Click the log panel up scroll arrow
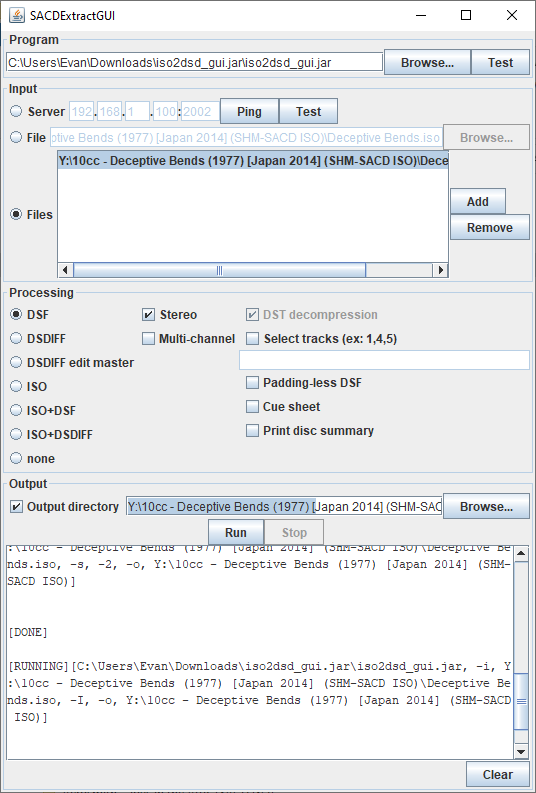This screenshot has width=536, height=793. (x=521, y=553)
